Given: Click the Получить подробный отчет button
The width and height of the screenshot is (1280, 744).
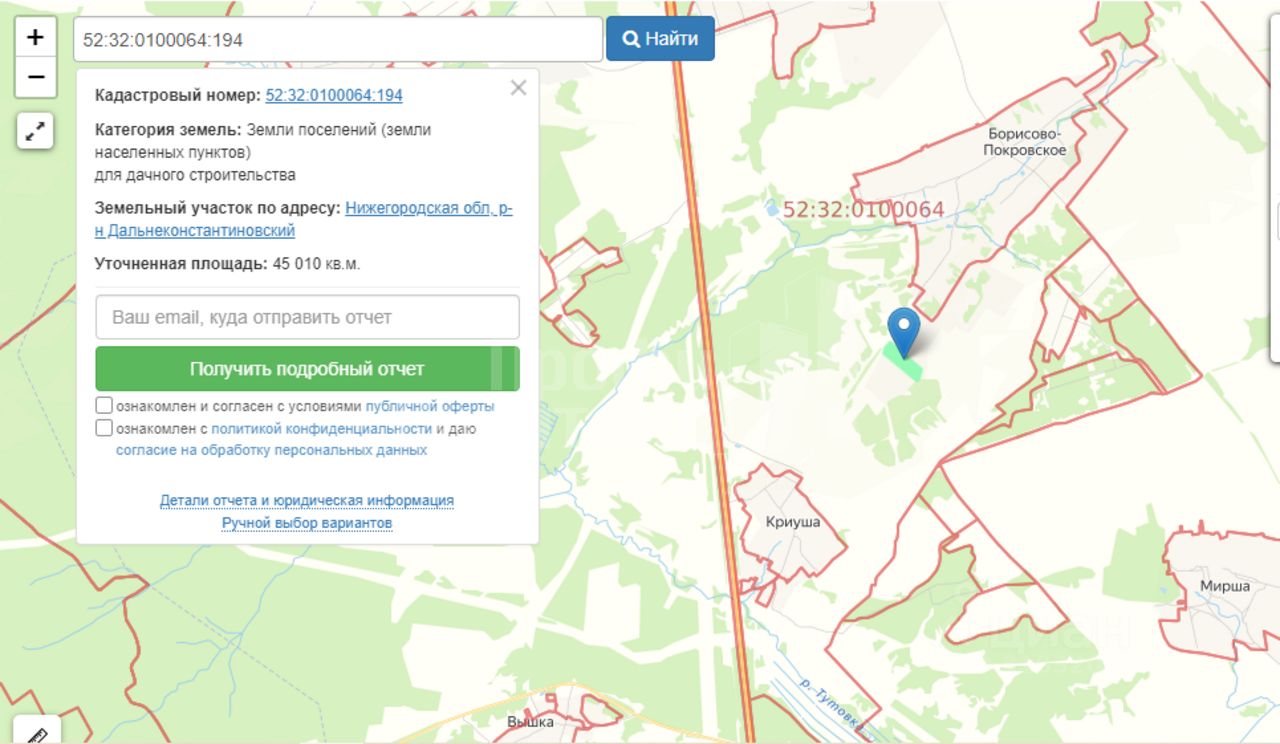Looking at the screenshot, I should (307, 369).
